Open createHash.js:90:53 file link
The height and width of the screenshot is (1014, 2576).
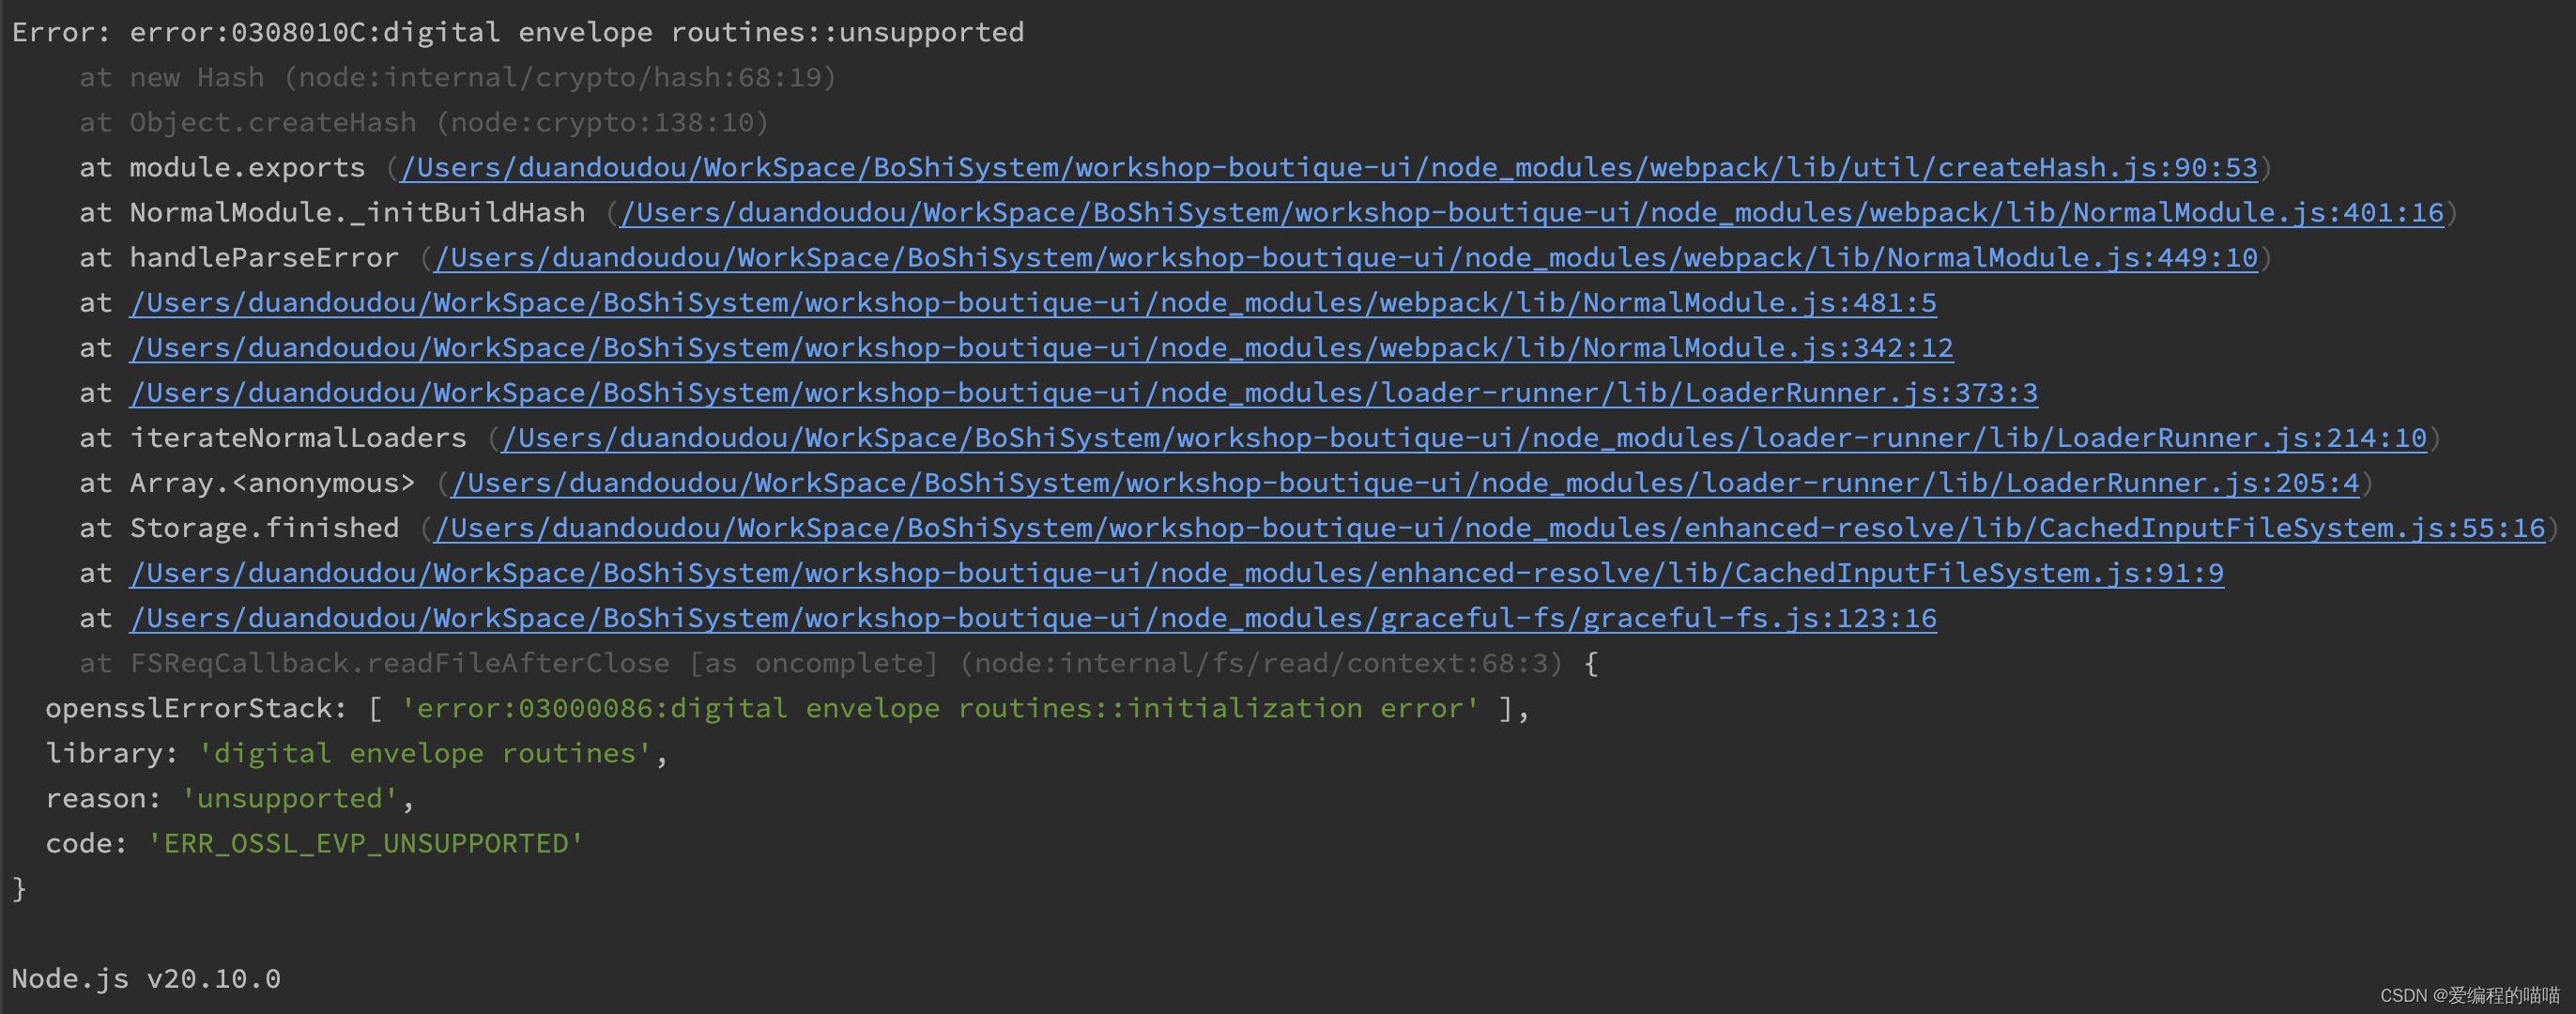(x=1328, y=168)
